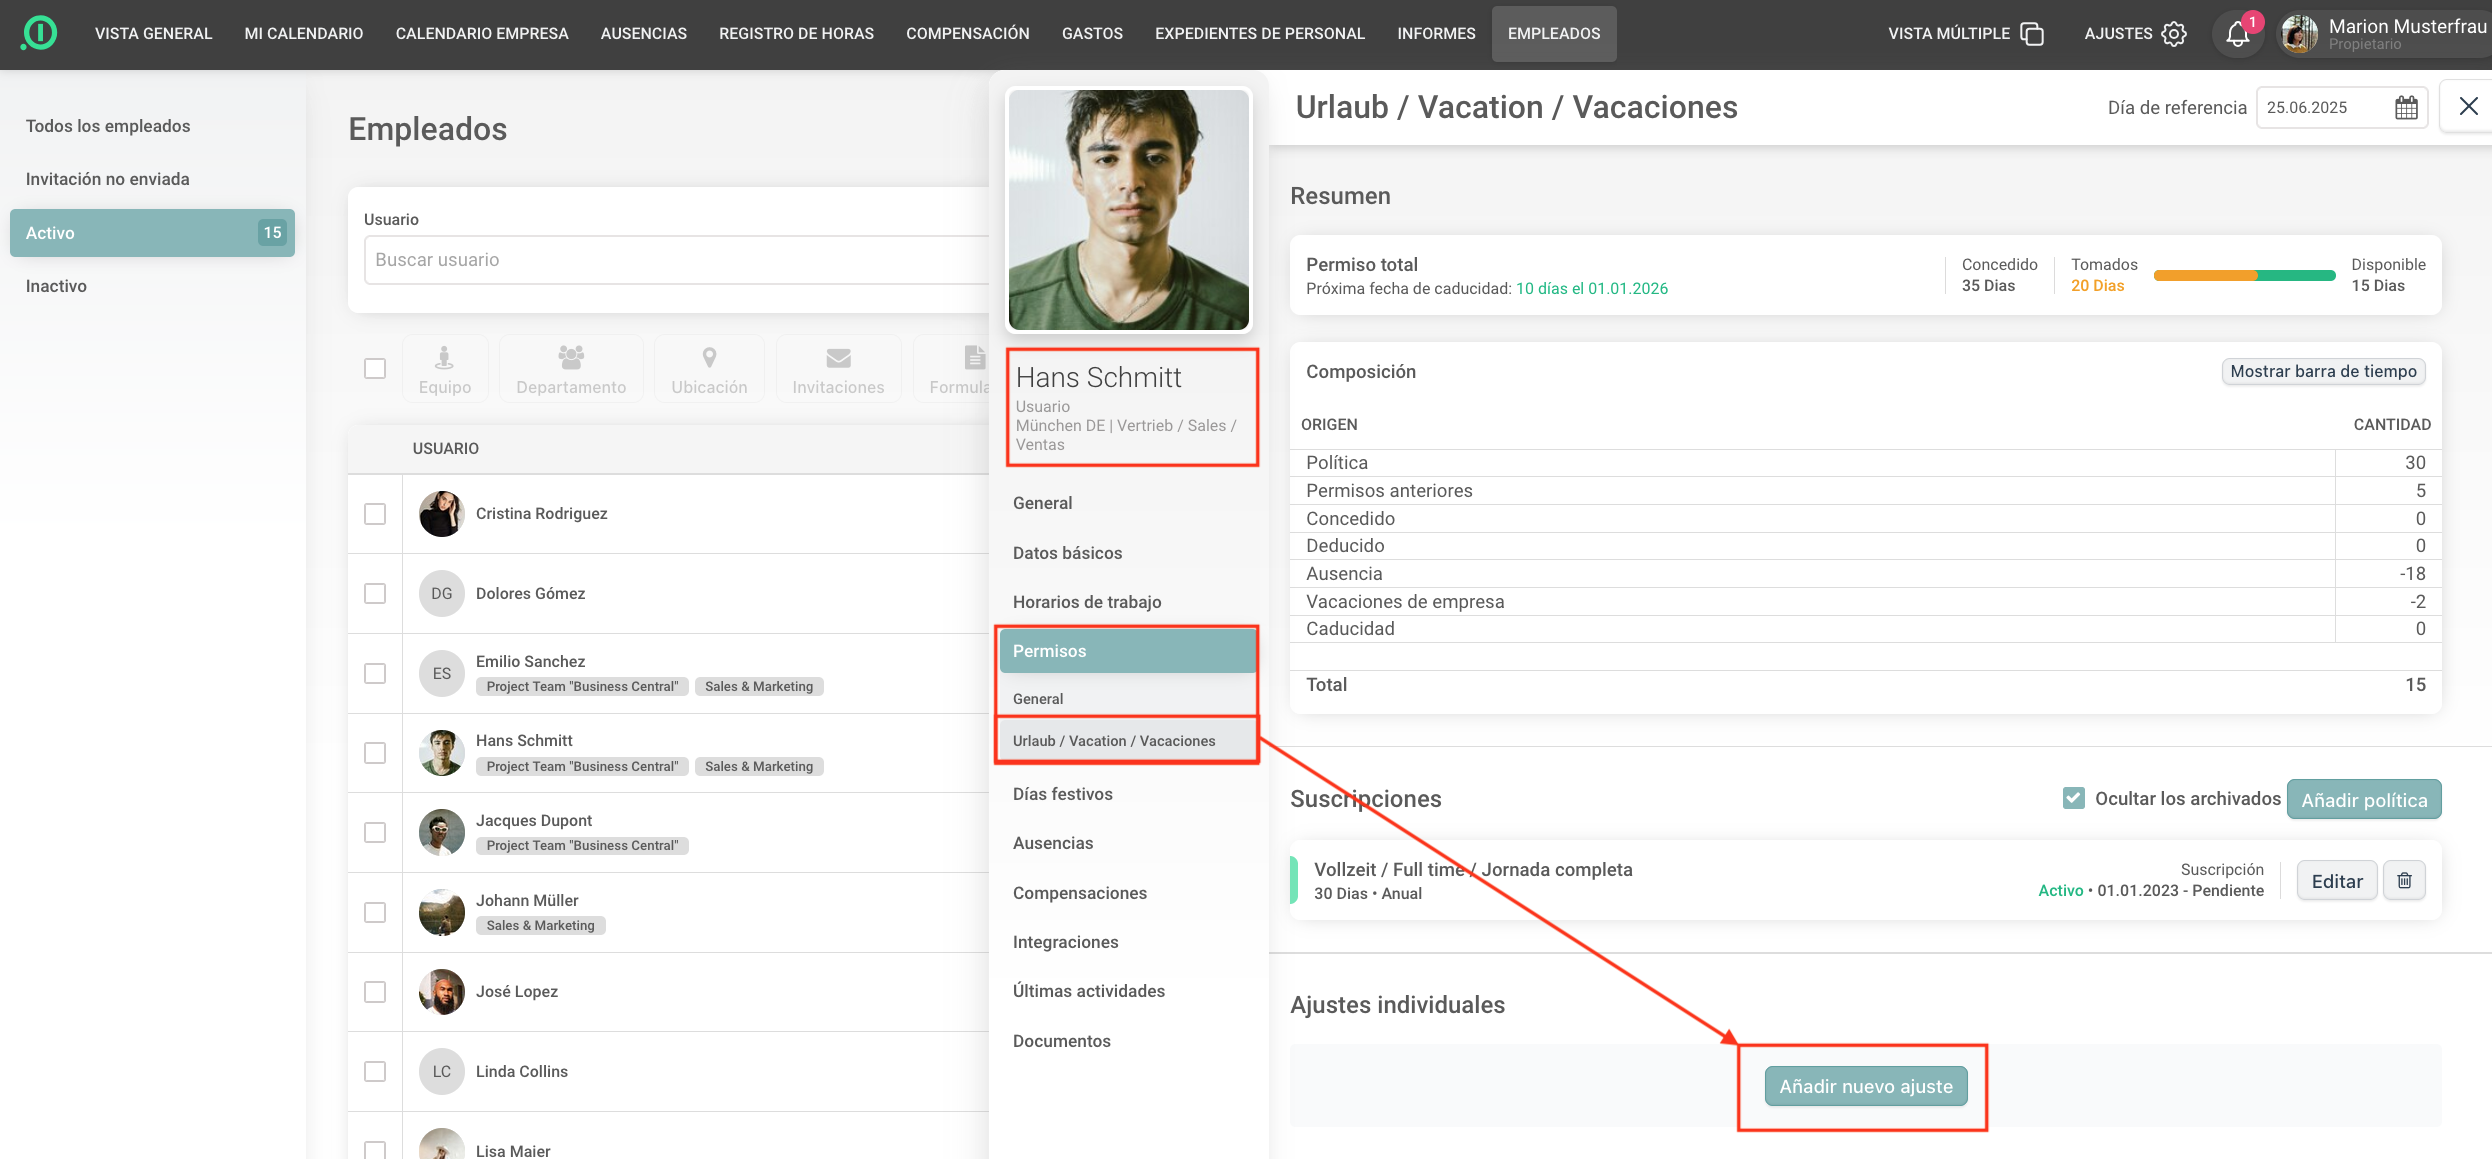
Task: Open Vista Múltiple windows icon
Action: tap(2032, 34)
